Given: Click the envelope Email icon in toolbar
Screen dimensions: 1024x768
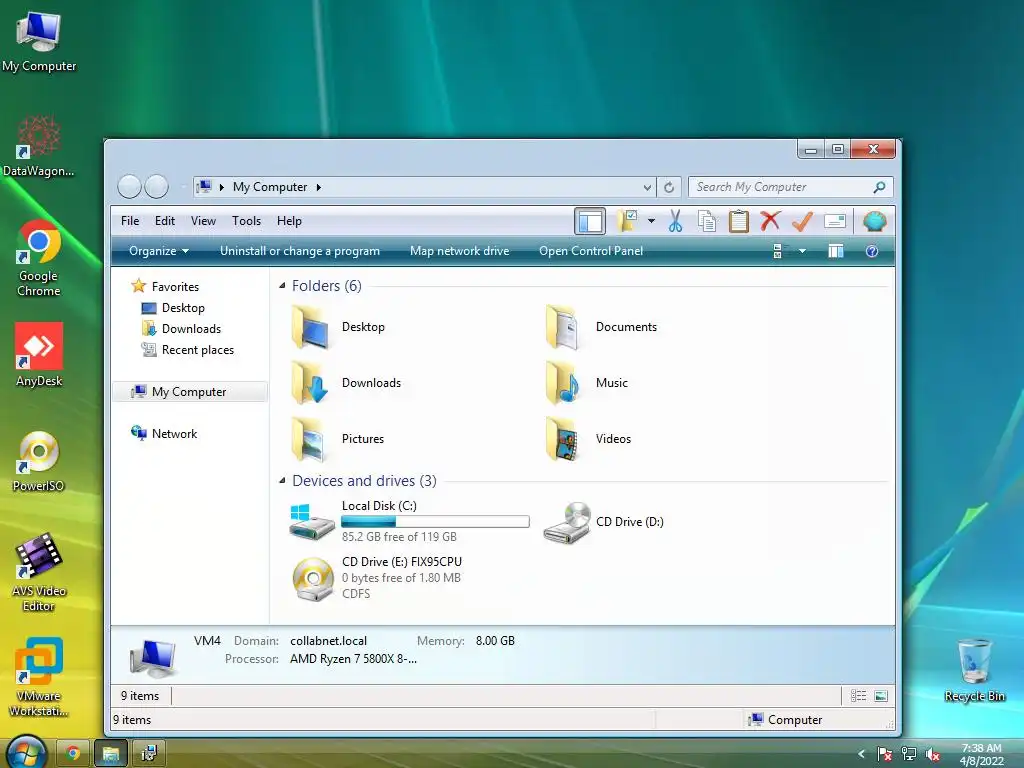Looking at the screenshot, I should pos(835,221).
